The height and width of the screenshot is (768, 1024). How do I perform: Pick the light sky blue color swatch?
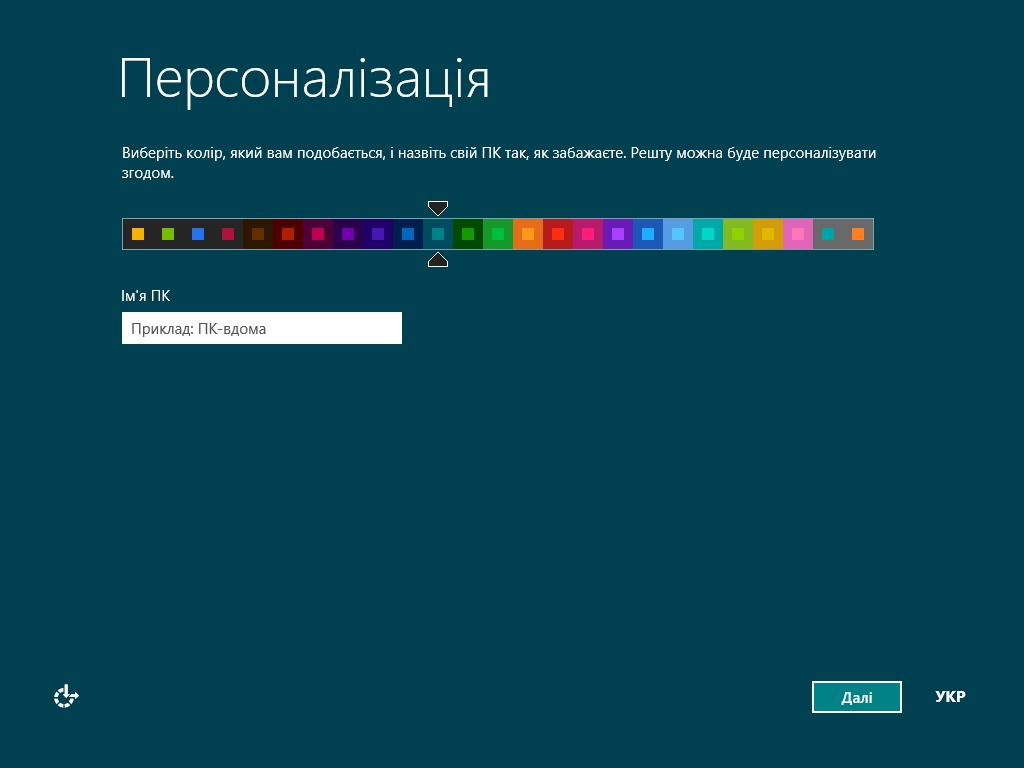[x=678, y=234]
